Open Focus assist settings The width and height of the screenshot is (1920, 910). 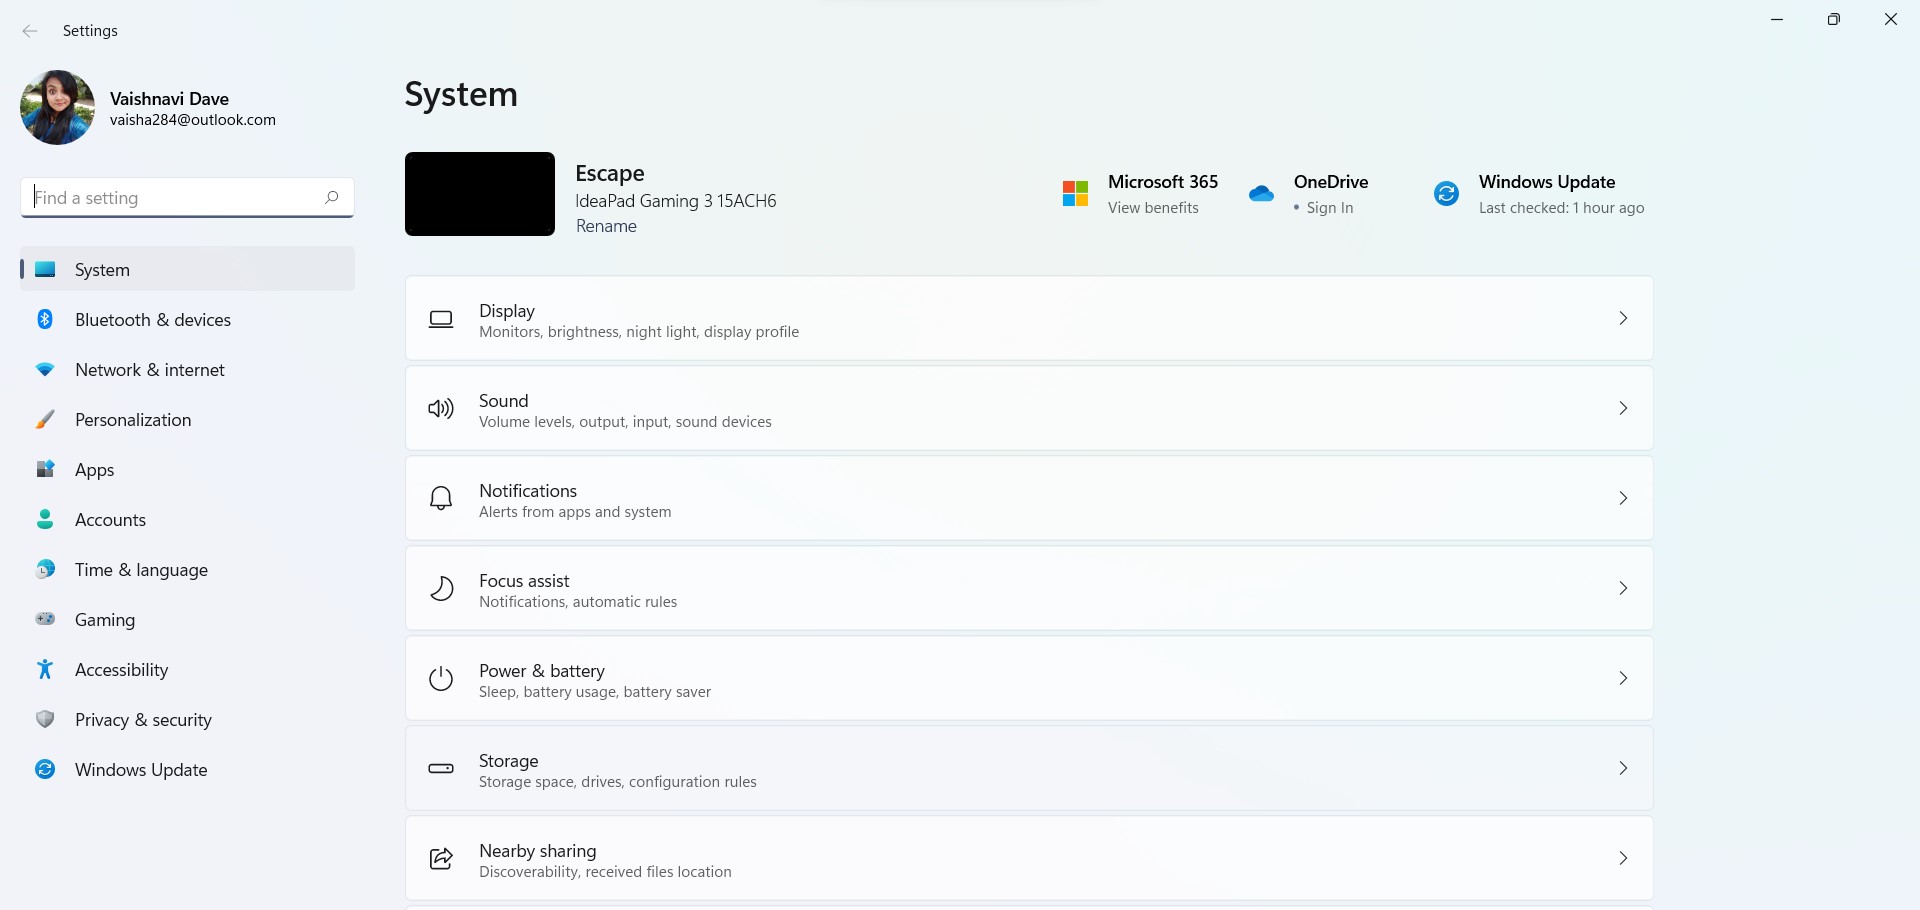tap(1028, 589)
